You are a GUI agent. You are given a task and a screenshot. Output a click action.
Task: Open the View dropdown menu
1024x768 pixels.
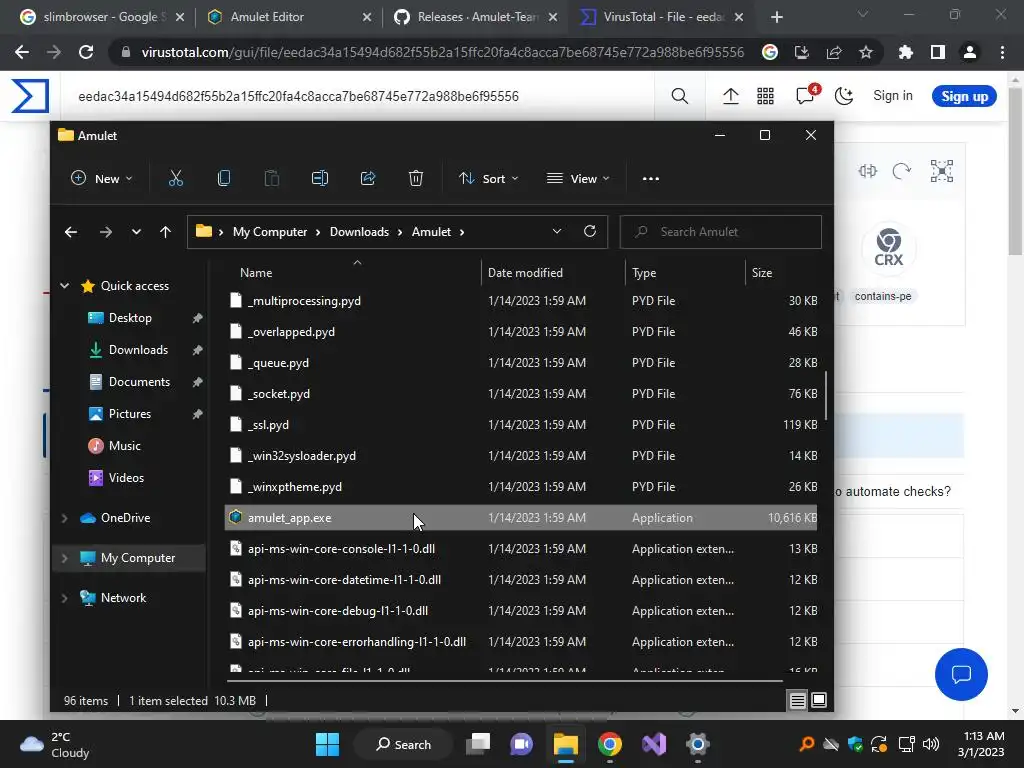point(578,178)
